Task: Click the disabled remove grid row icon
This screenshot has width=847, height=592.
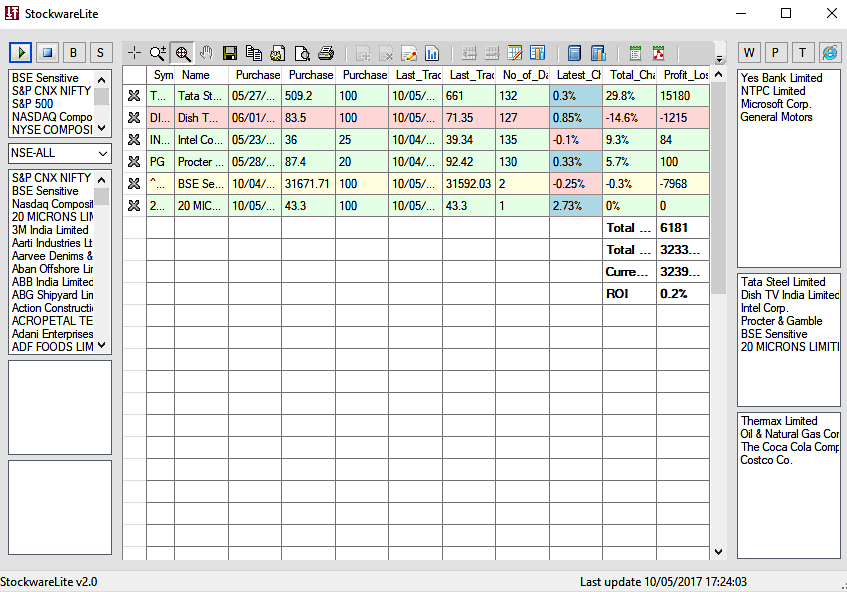Action: [x=492, y=53]
